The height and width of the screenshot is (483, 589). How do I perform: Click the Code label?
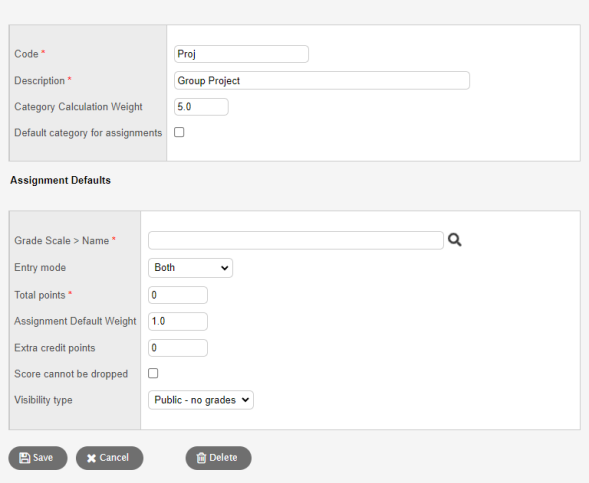pos(26,54)
